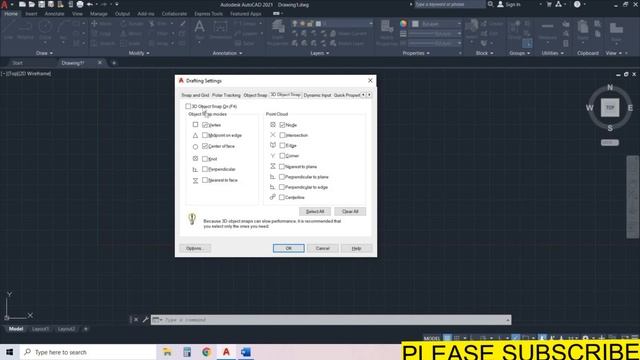This screenshot has width=640, height=360.
Task: Click the Undo arrow icon
Action: click(x=90, y=4)
